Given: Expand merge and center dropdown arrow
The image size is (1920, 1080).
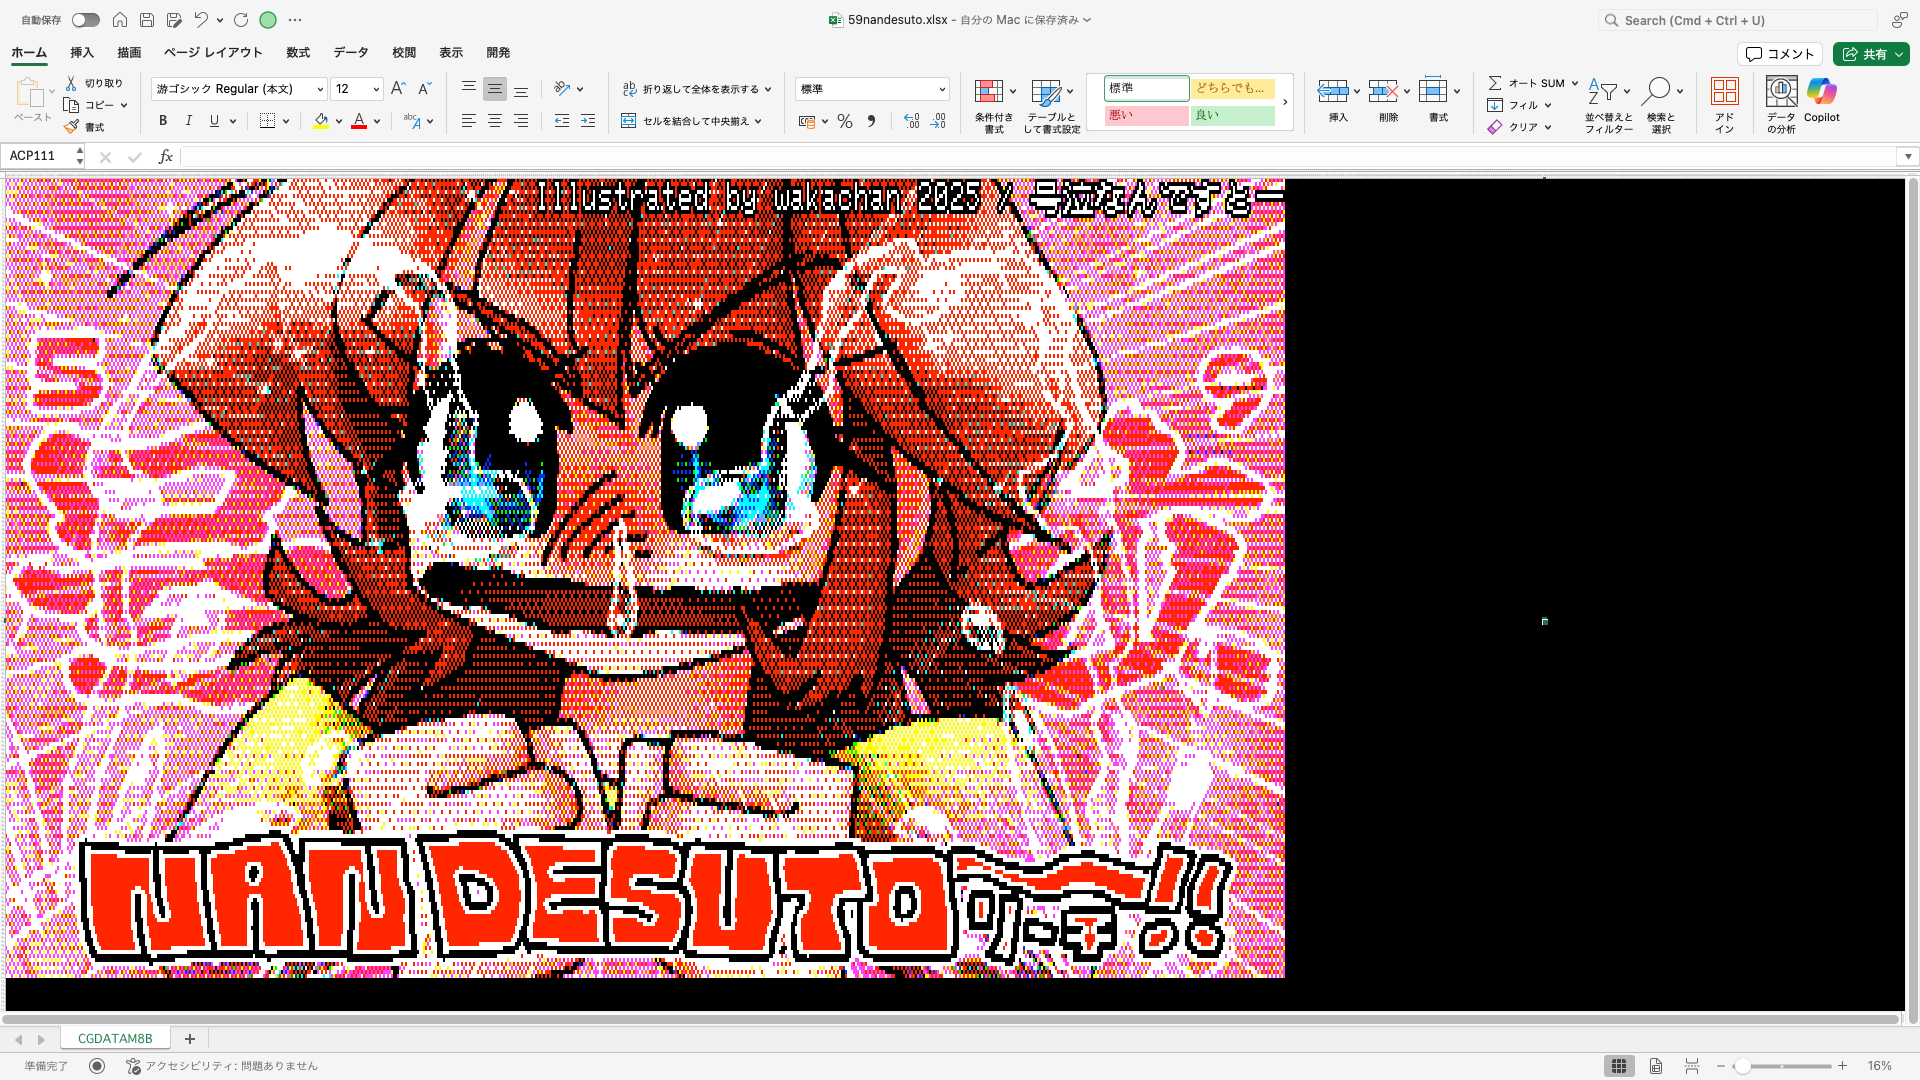Looking at the screenshot, I should (758, 121).
